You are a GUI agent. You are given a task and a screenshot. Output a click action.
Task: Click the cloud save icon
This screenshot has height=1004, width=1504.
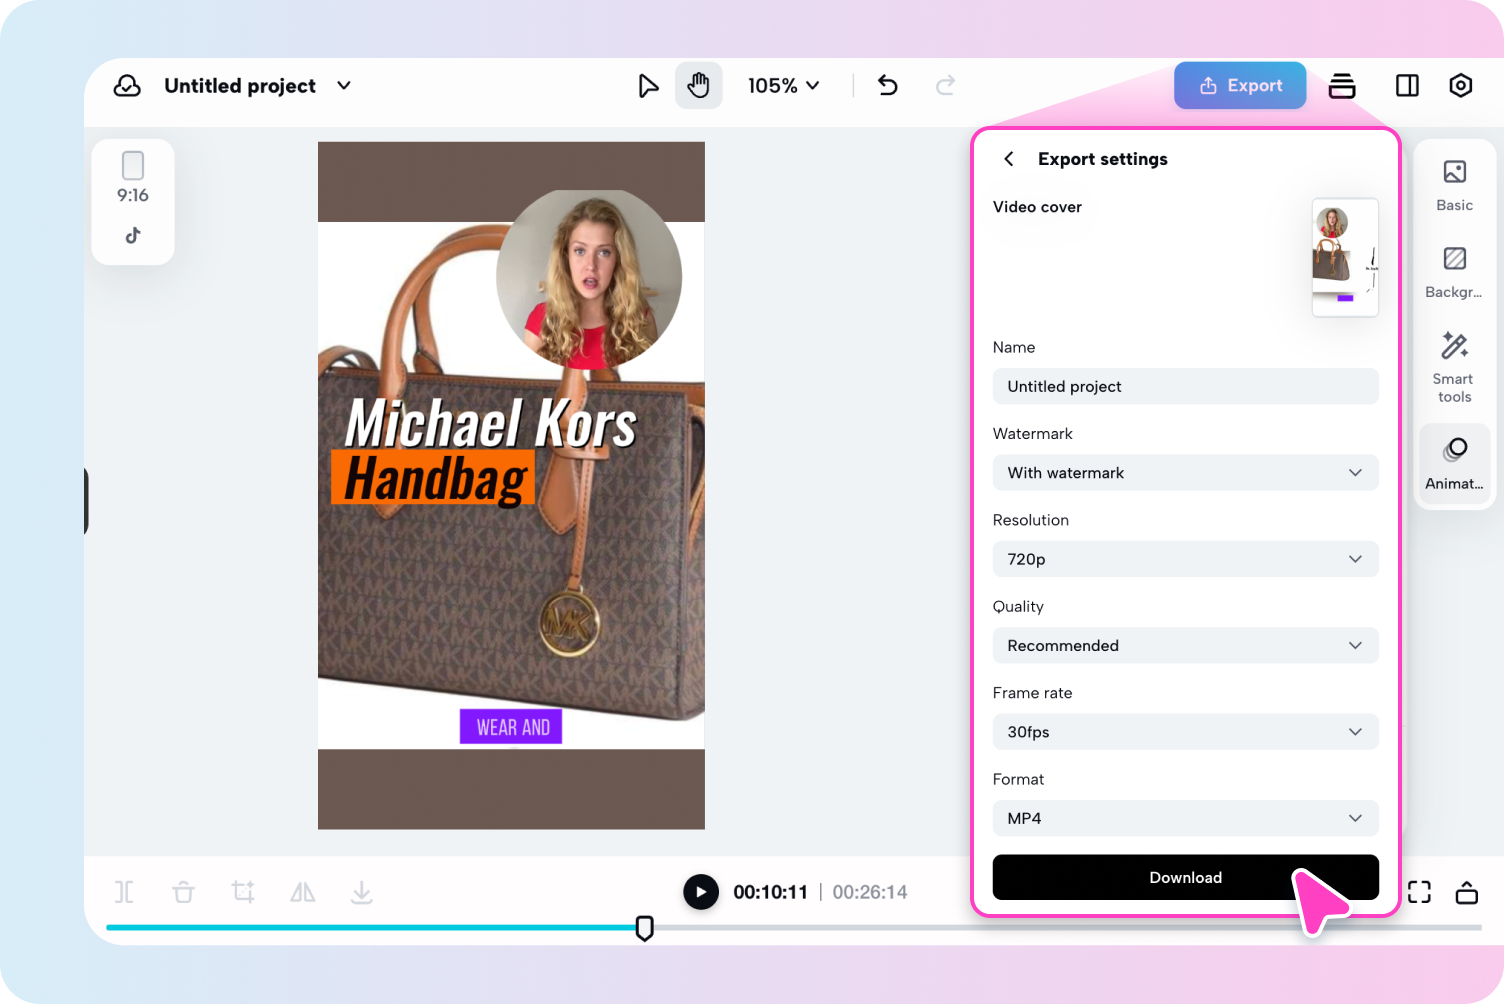point(127,86)
